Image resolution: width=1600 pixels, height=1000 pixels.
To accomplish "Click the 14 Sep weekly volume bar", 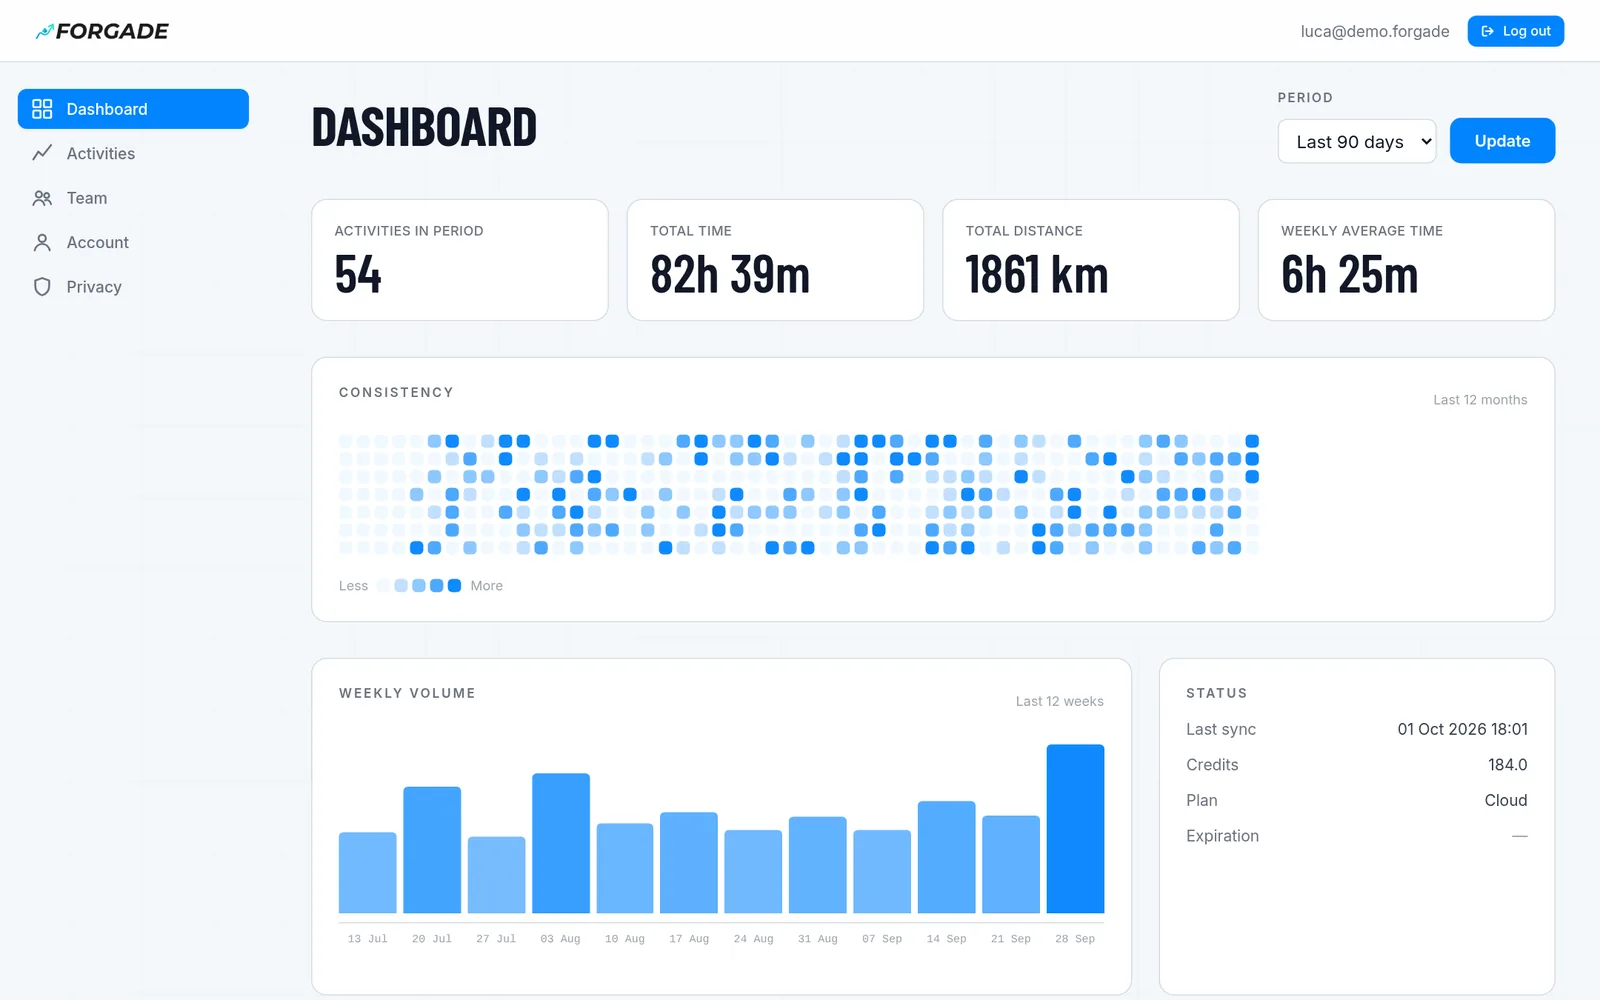I will [946, 857].
